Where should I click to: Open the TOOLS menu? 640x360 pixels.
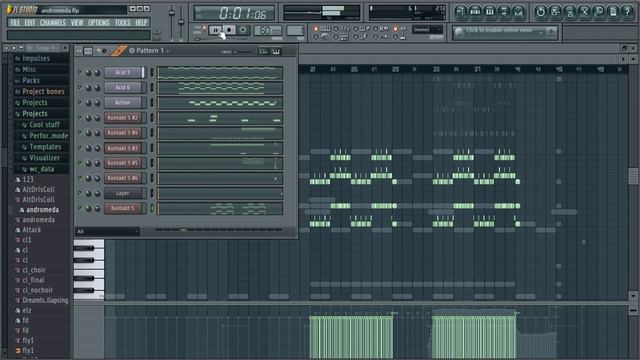click(122, 23)
